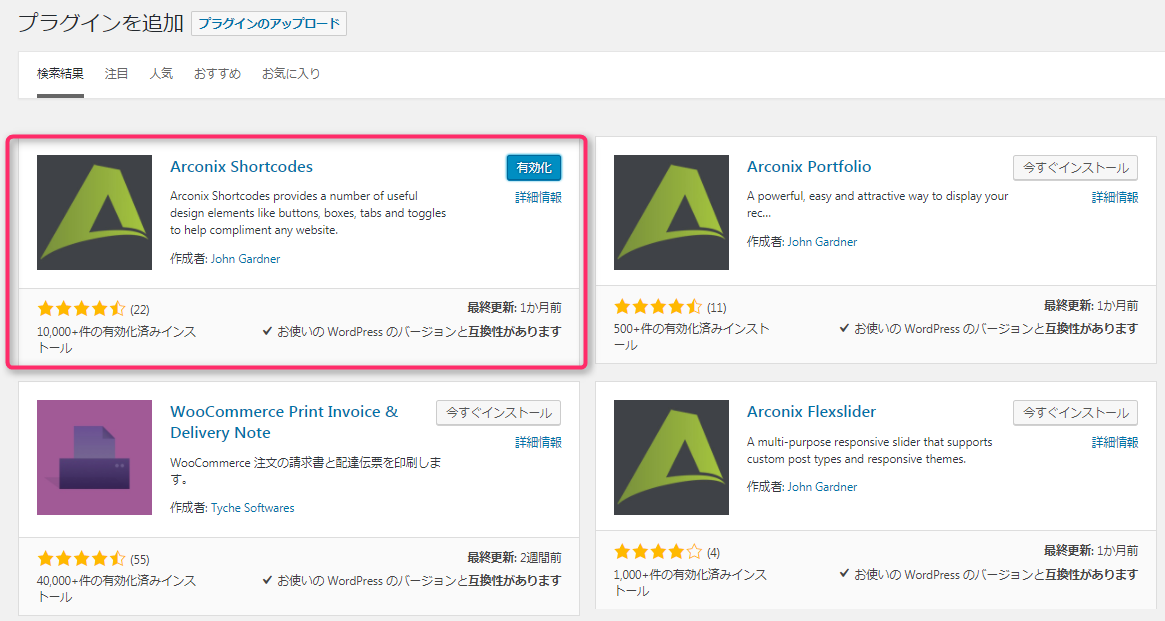
Task: Open the Arconix Flexslider title link
Action: pyautogui.click(x=811, y=412)
